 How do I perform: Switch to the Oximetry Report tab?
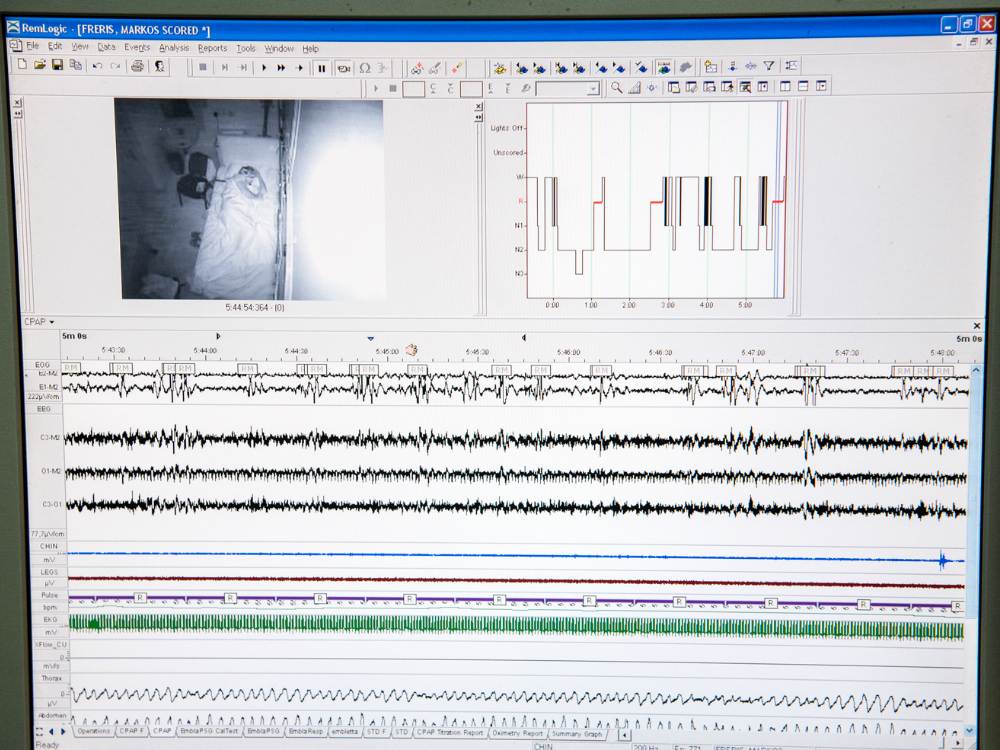point(517,733)
